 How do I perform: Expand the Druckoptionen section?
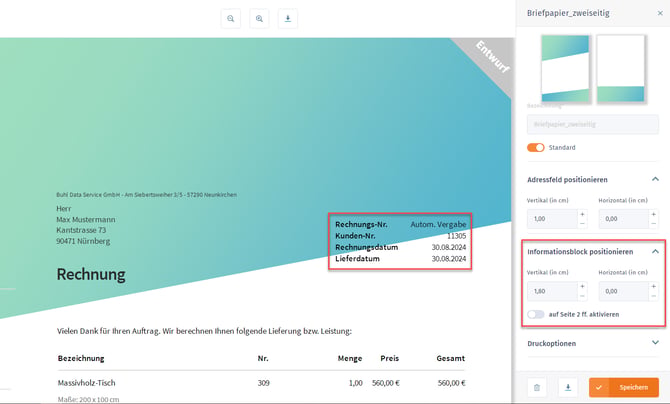[x=655, y=343]
